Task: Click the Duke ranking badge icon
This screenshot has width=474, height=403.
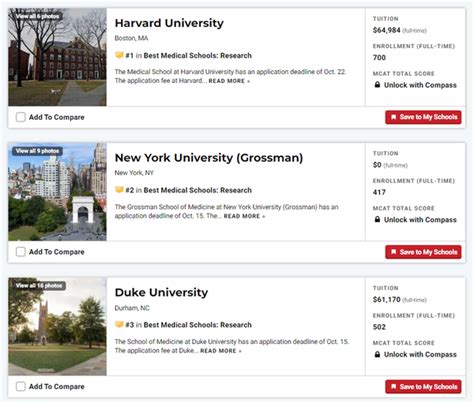Action: click(x=119, y=324)
